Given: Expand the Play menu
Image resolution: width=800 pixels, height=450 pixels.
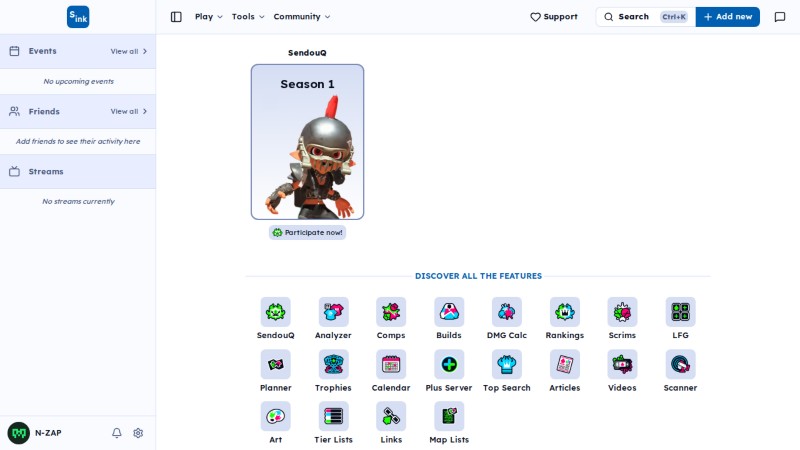Looking at the screenshot, I should [x=209, y=17].
